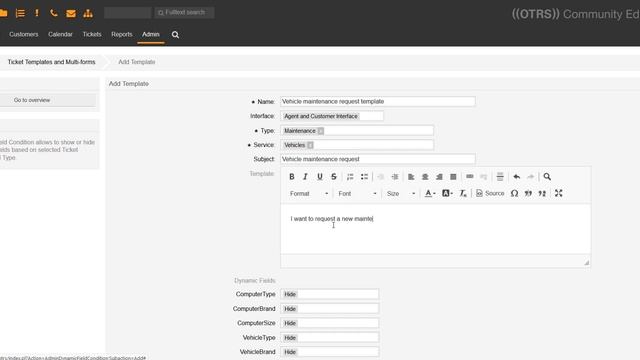
Task: Open the VehicleType visibility dropdown
Action: pos(329,338)
